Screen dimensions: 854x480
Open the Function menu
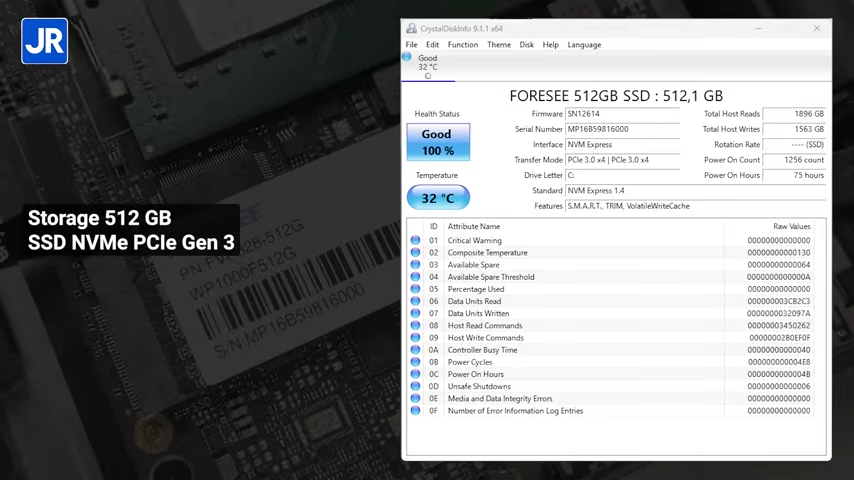(x=462, y=45)
